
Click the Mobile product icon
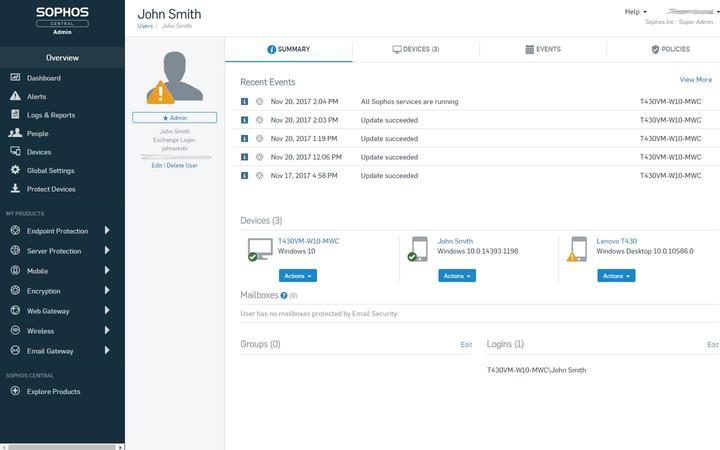coord(15,270)
